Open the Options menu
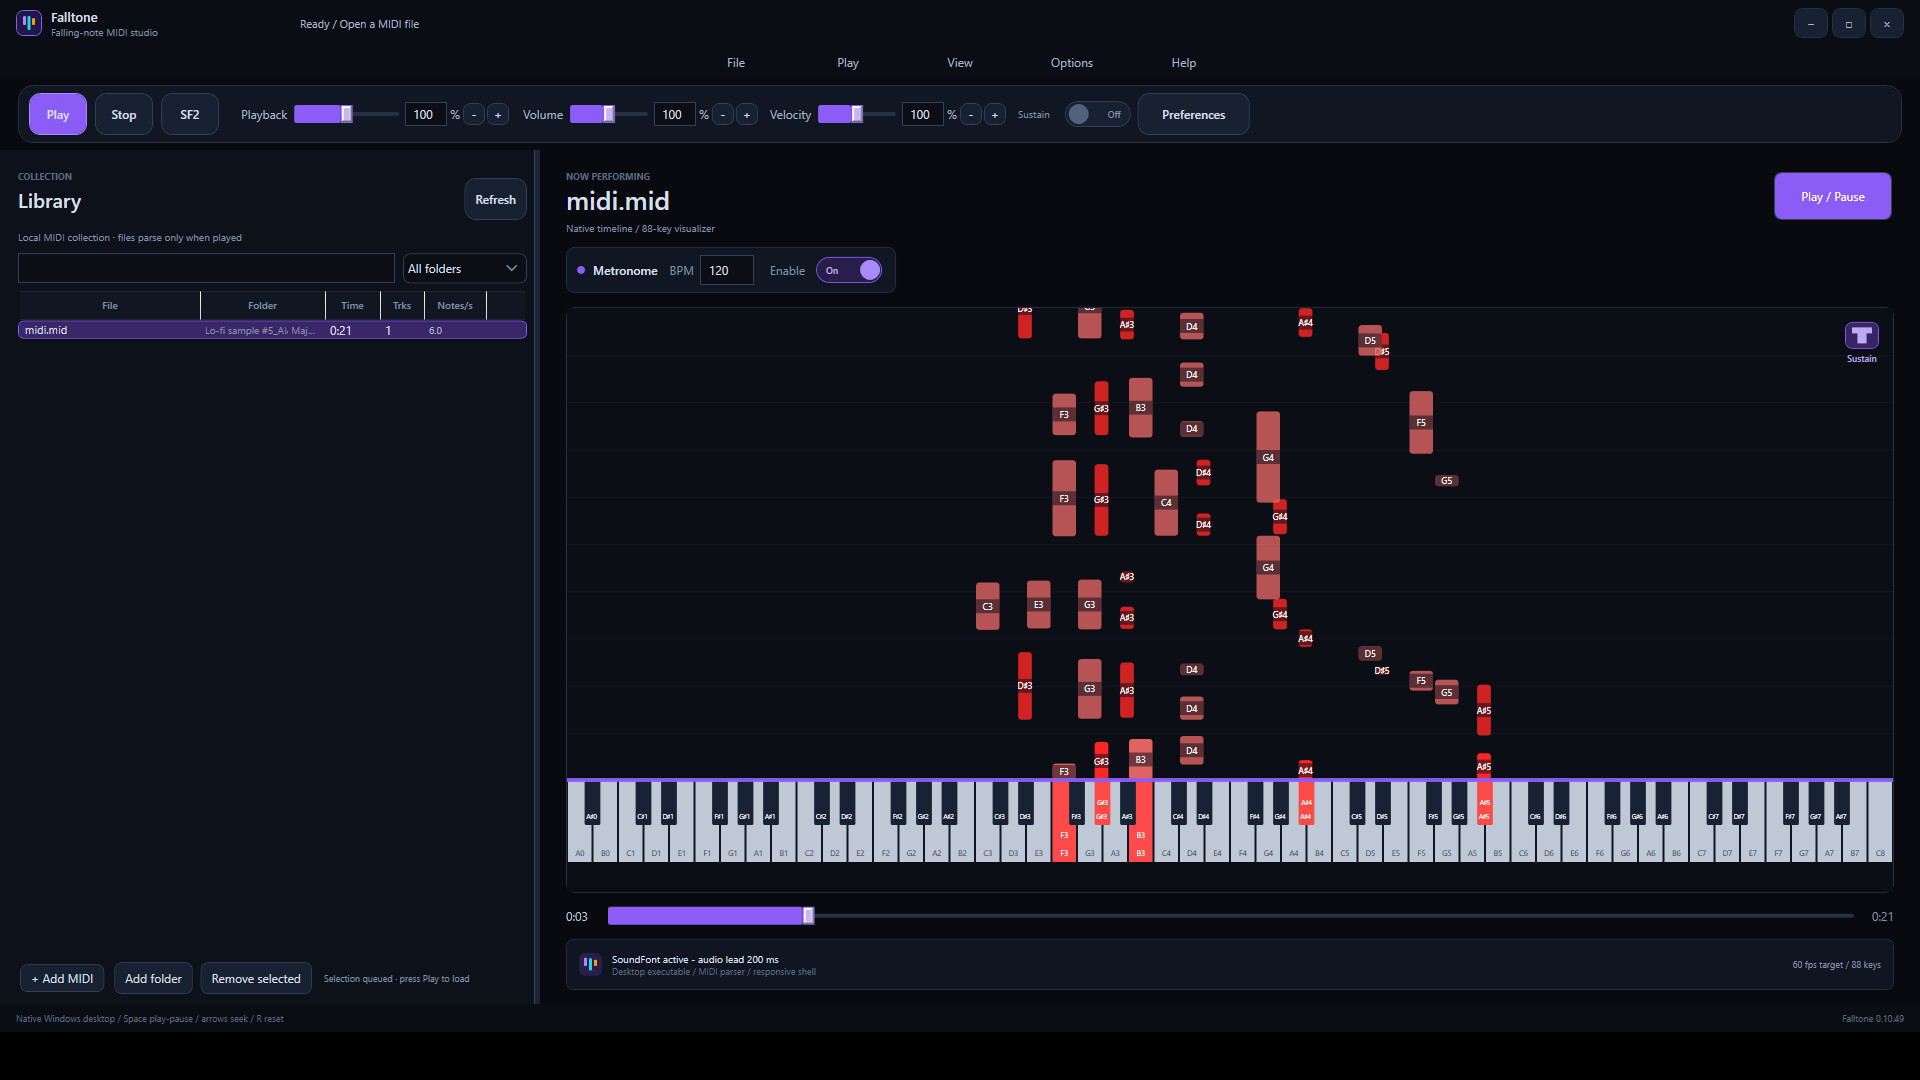Viewport: 1920px width, 1080px height. [1072, 62]
